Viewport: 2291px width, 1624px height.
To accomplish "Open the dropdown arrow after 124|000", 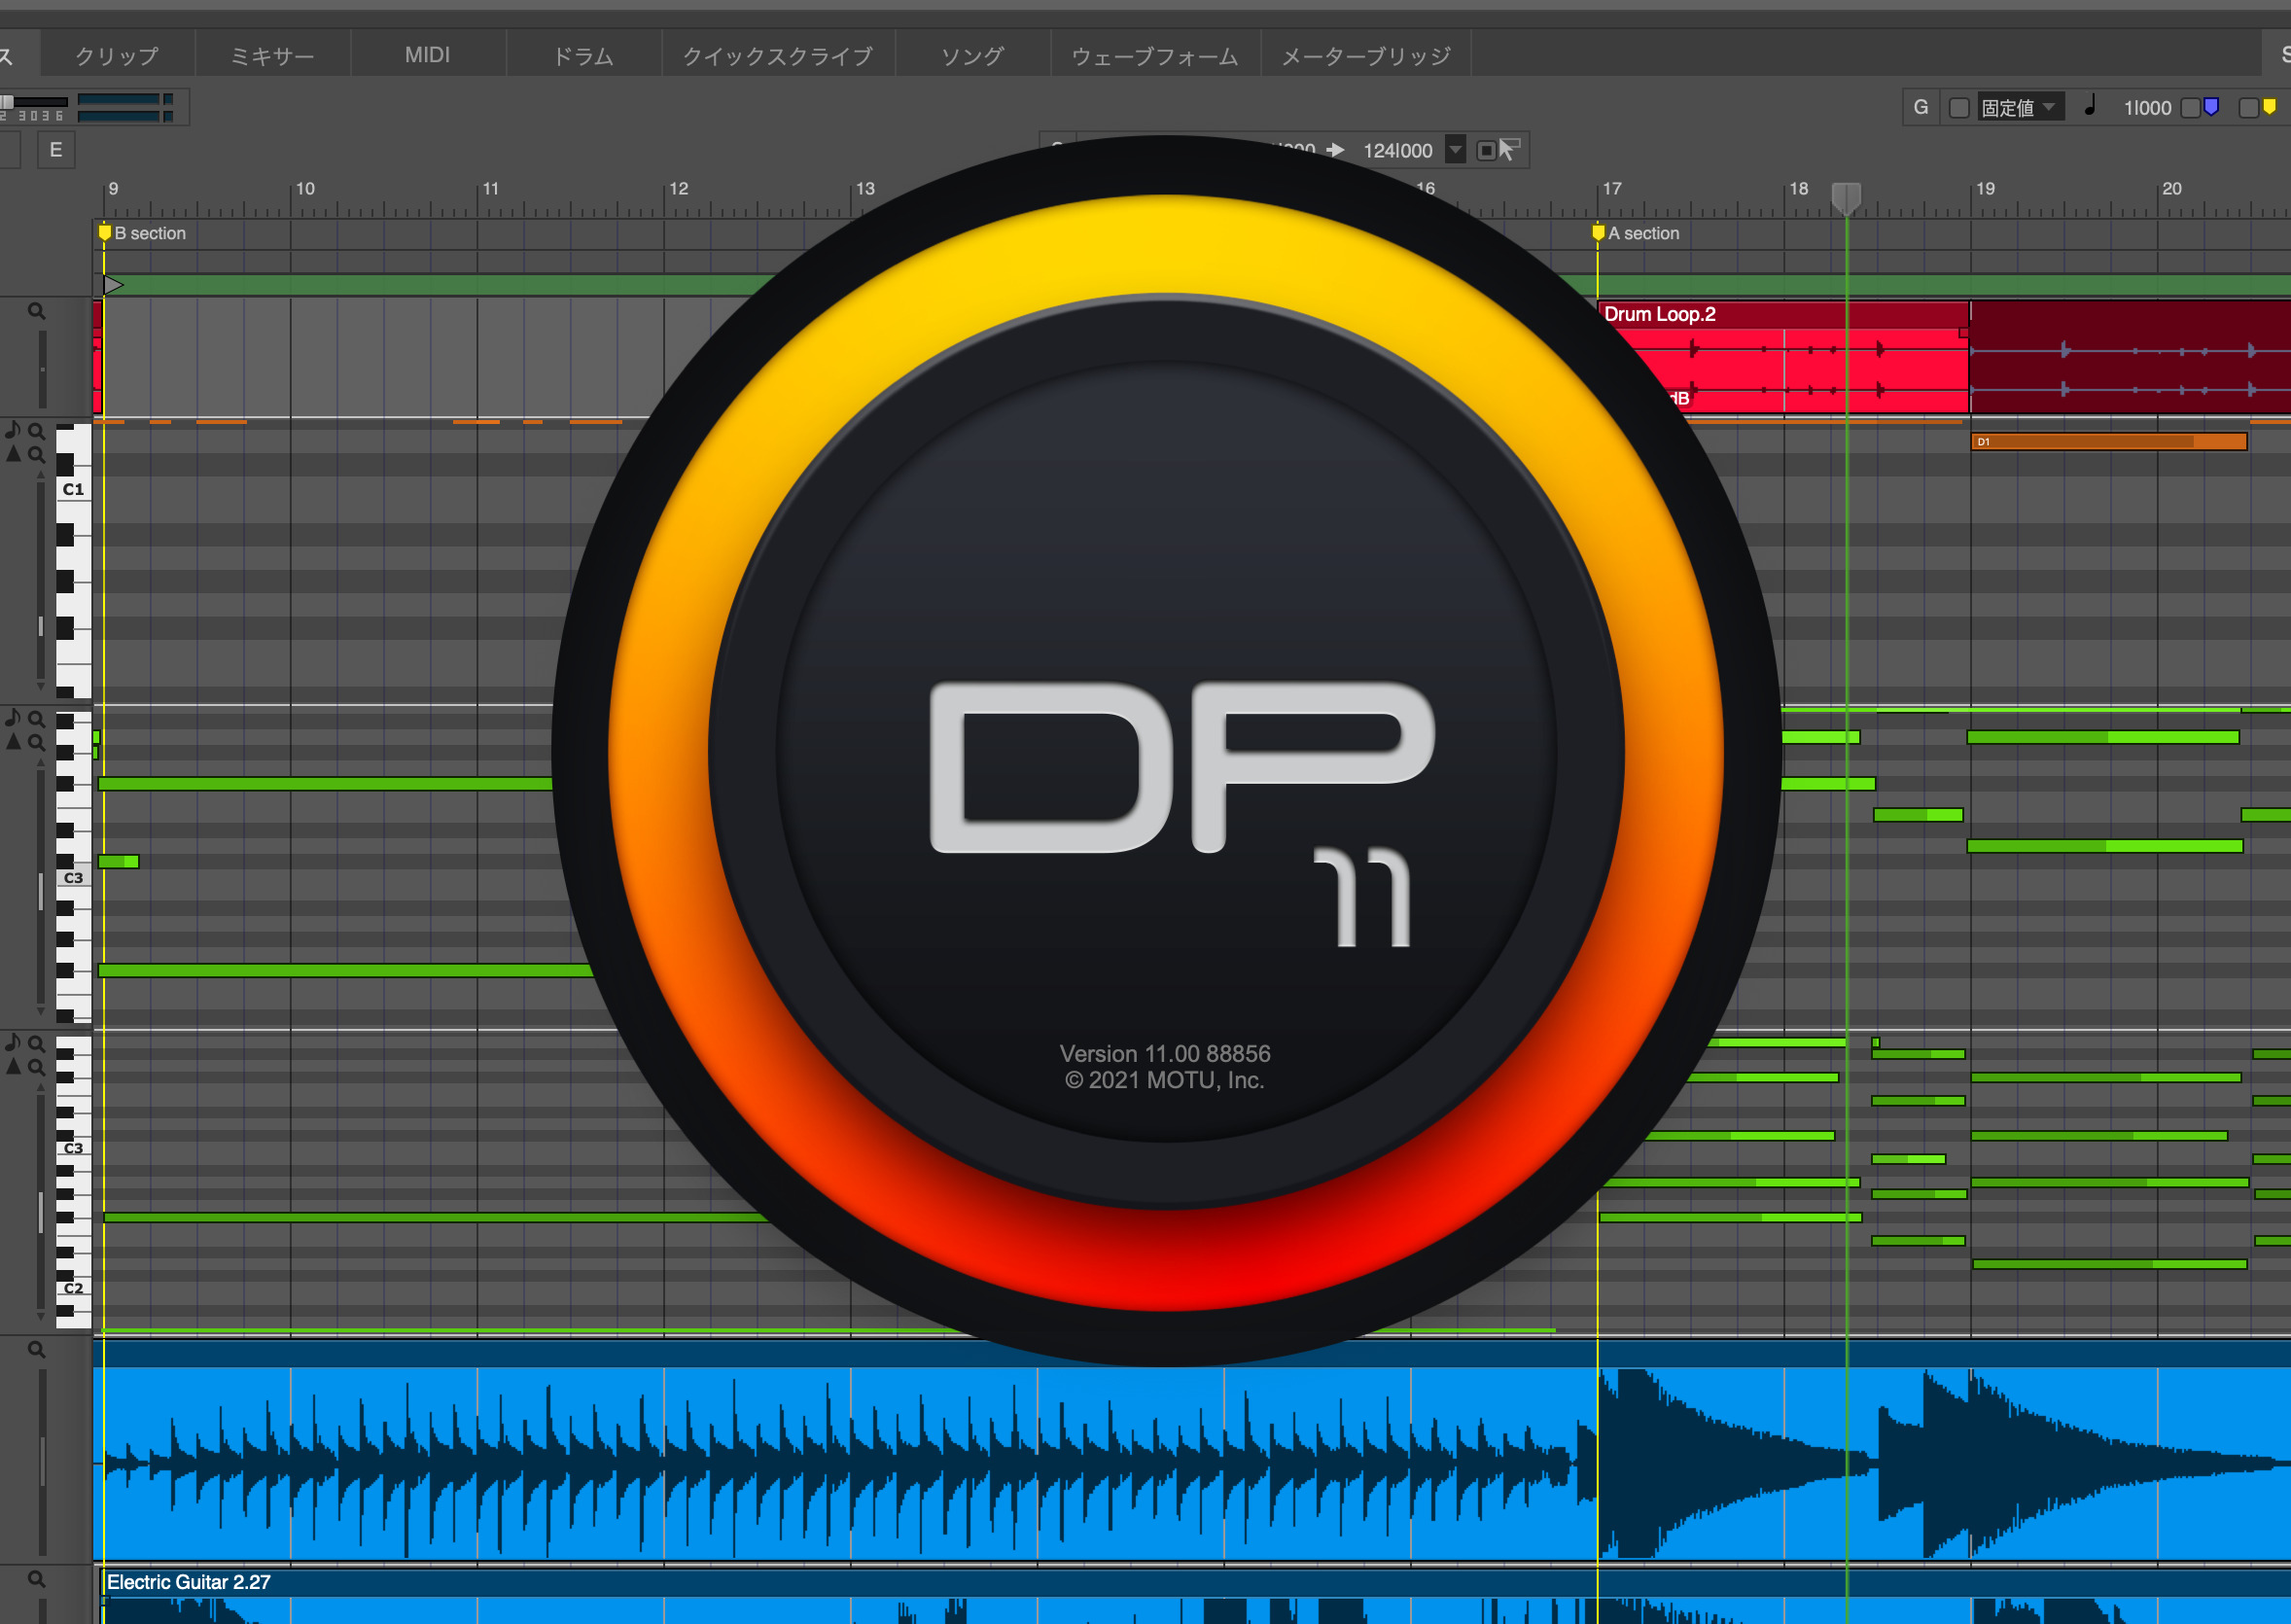I will (1456, 150).
